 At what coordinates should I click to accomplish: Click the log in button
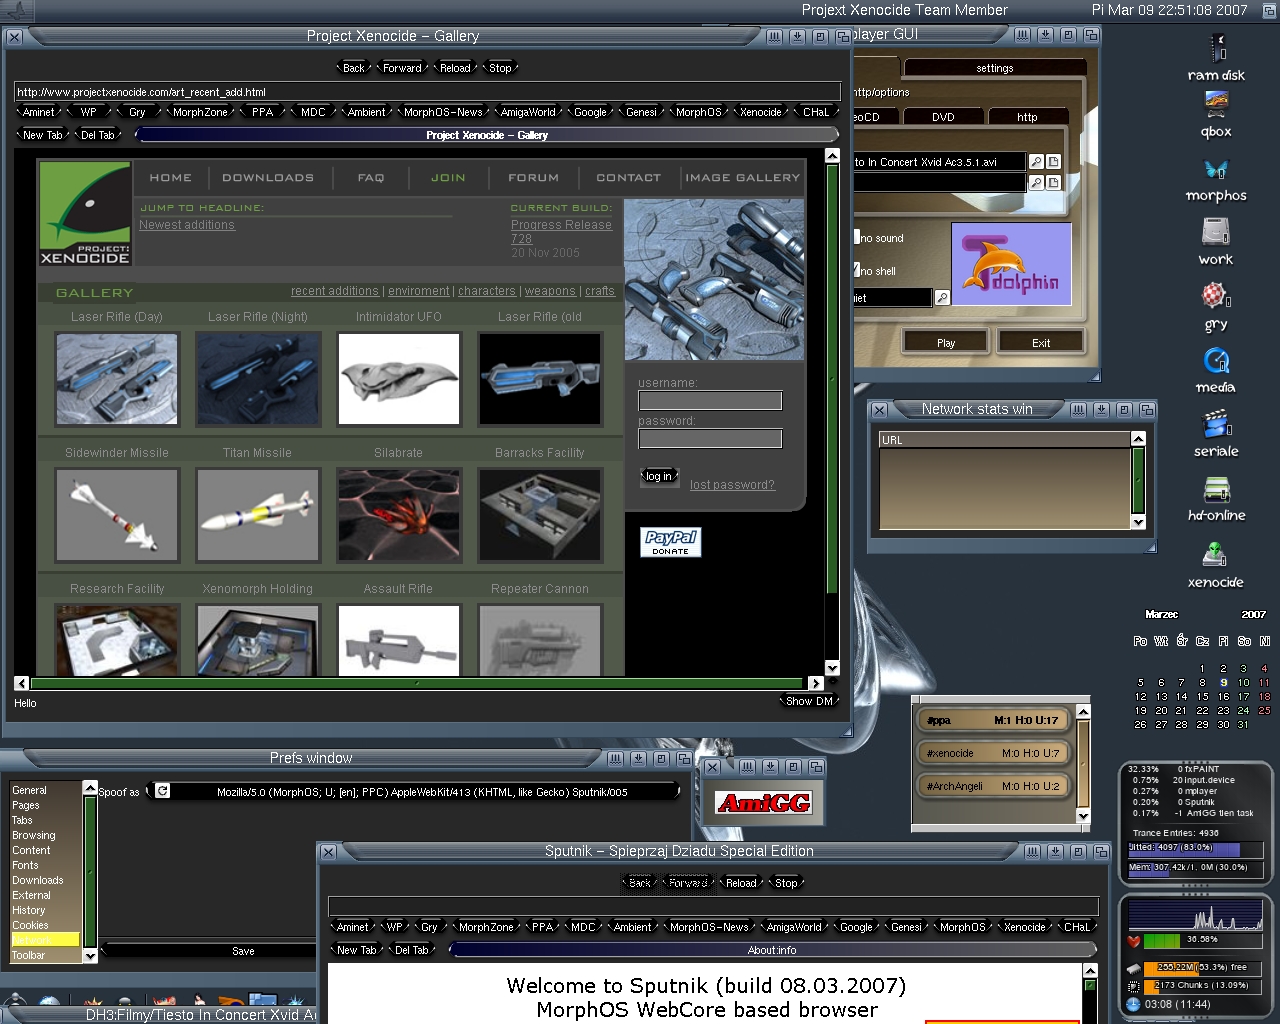tap(659, 476)
